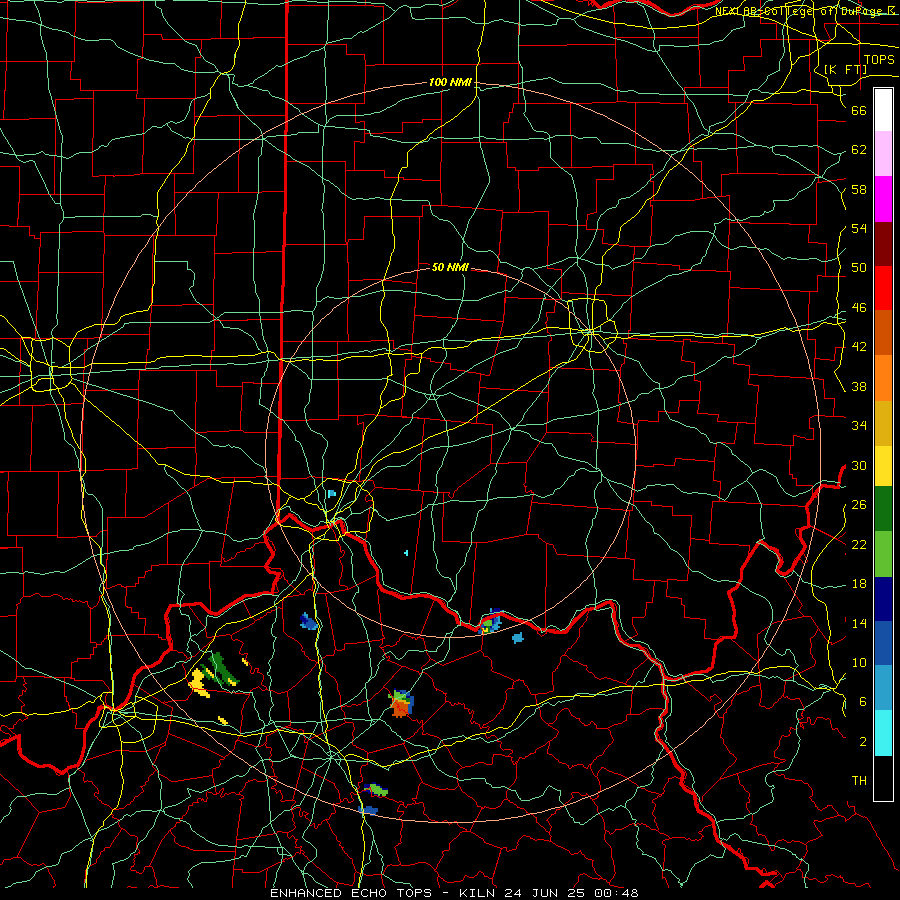Click the '38' legend value
Screen dimensions: 900x900
click(859, 387)
